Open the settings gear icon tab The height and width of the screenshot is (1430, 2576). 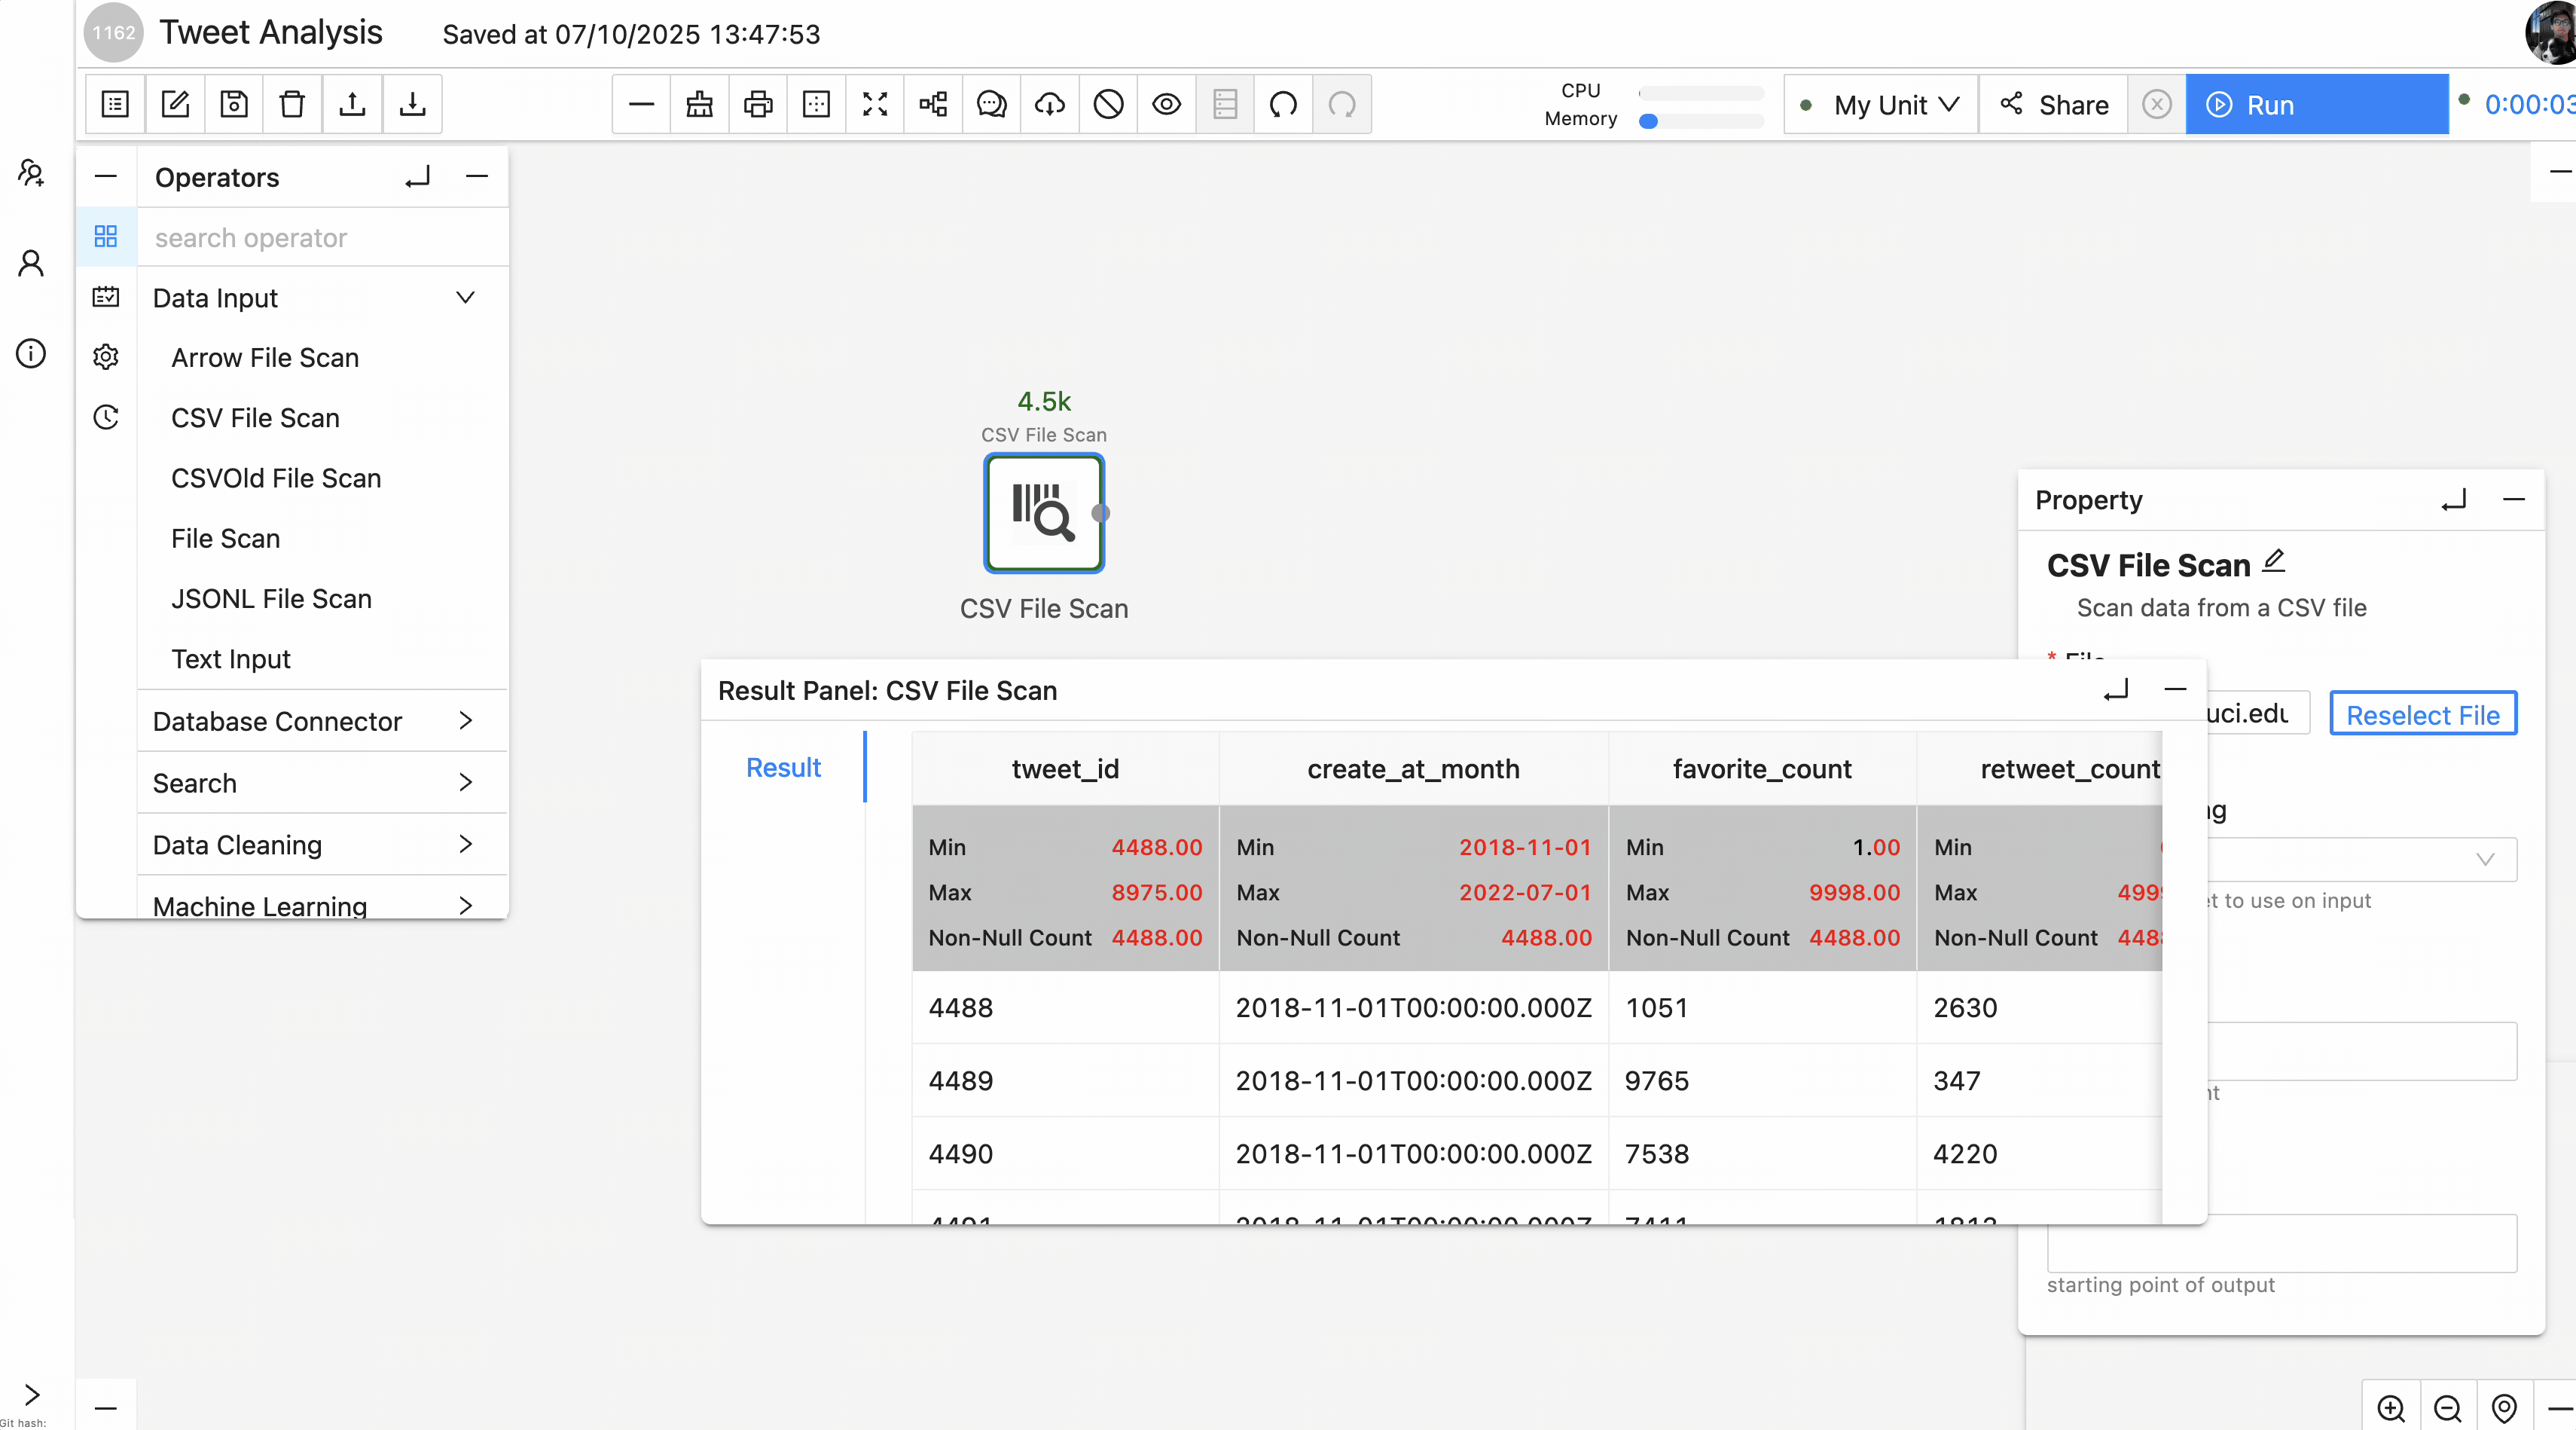tap(106, 357)
